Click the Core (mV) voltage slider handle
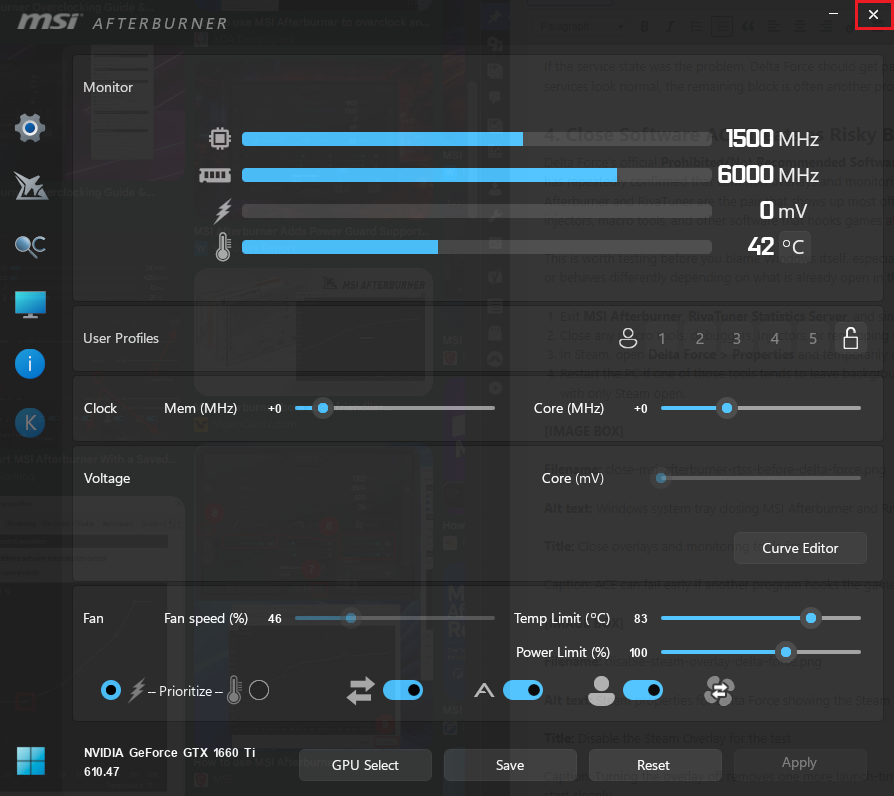The height and width of the screenshot is (796, 894). pos(661,478)
